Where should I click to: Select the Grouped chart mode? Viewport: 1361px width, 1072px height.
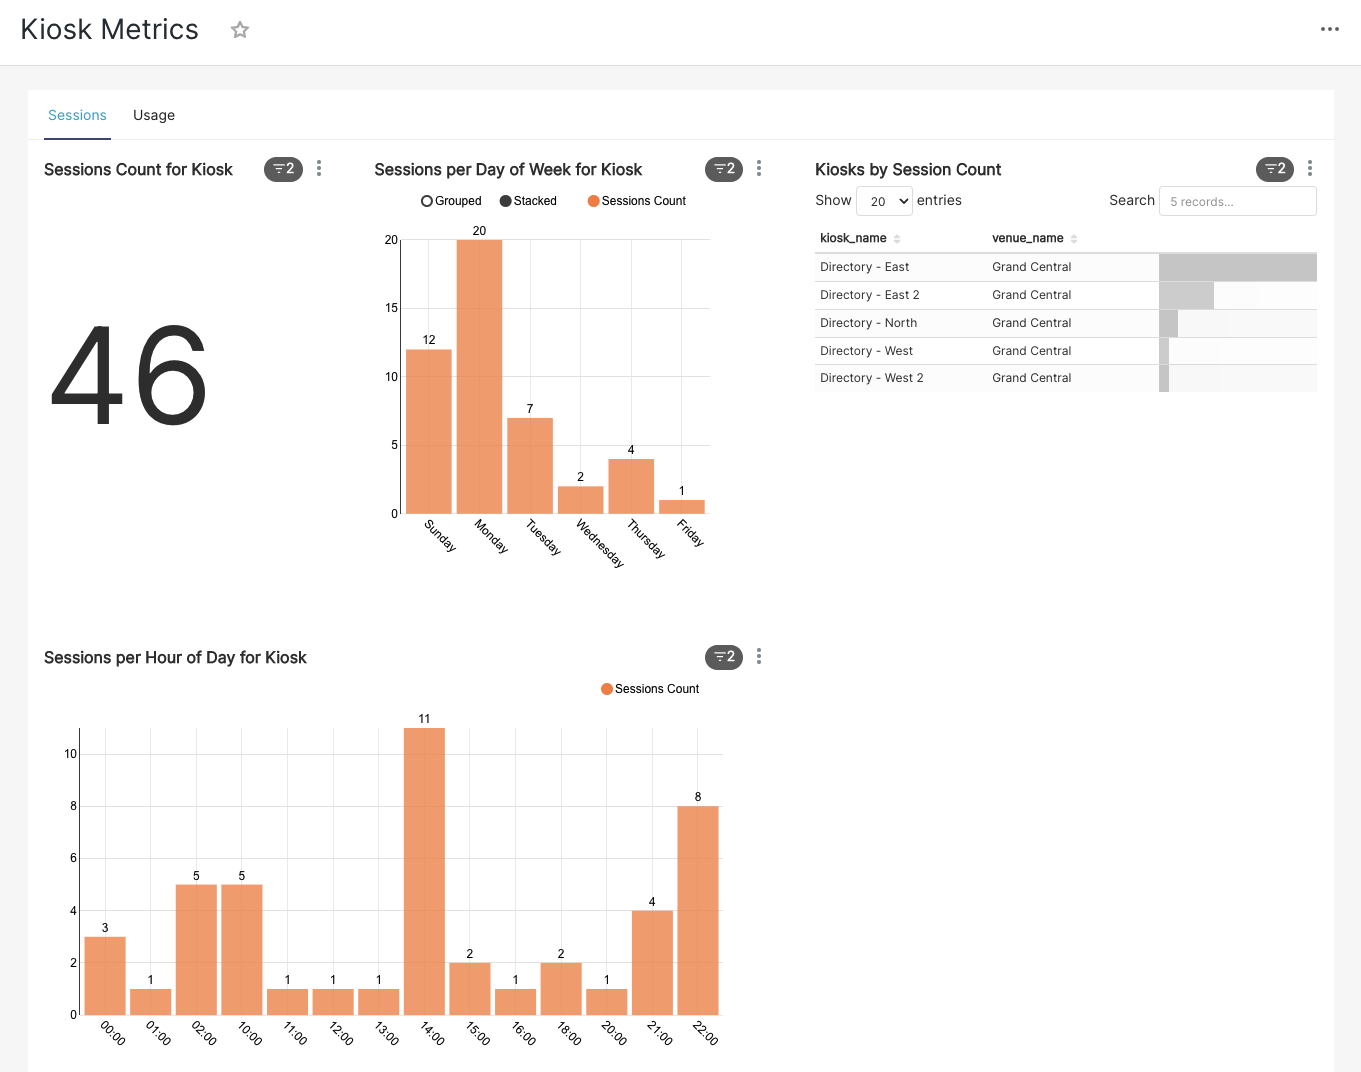[451, 201]
